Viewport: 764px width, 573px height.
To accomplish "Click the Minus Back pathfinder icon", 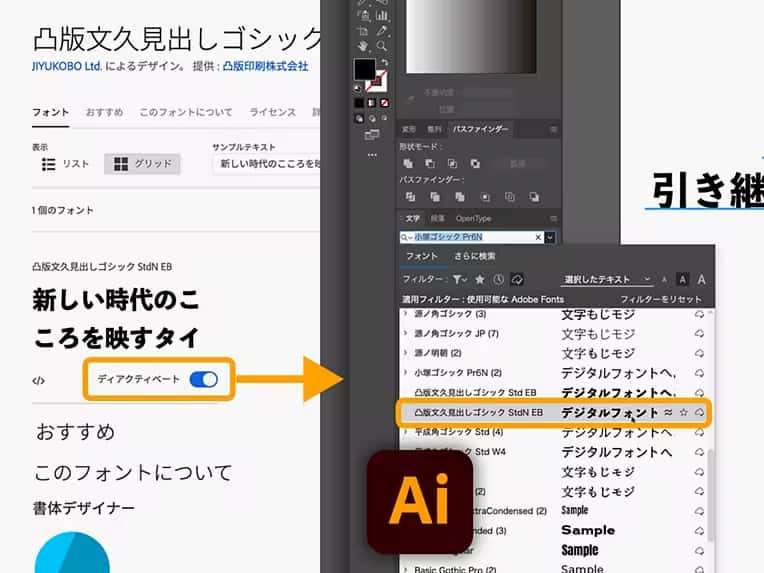I will (534, 197).
